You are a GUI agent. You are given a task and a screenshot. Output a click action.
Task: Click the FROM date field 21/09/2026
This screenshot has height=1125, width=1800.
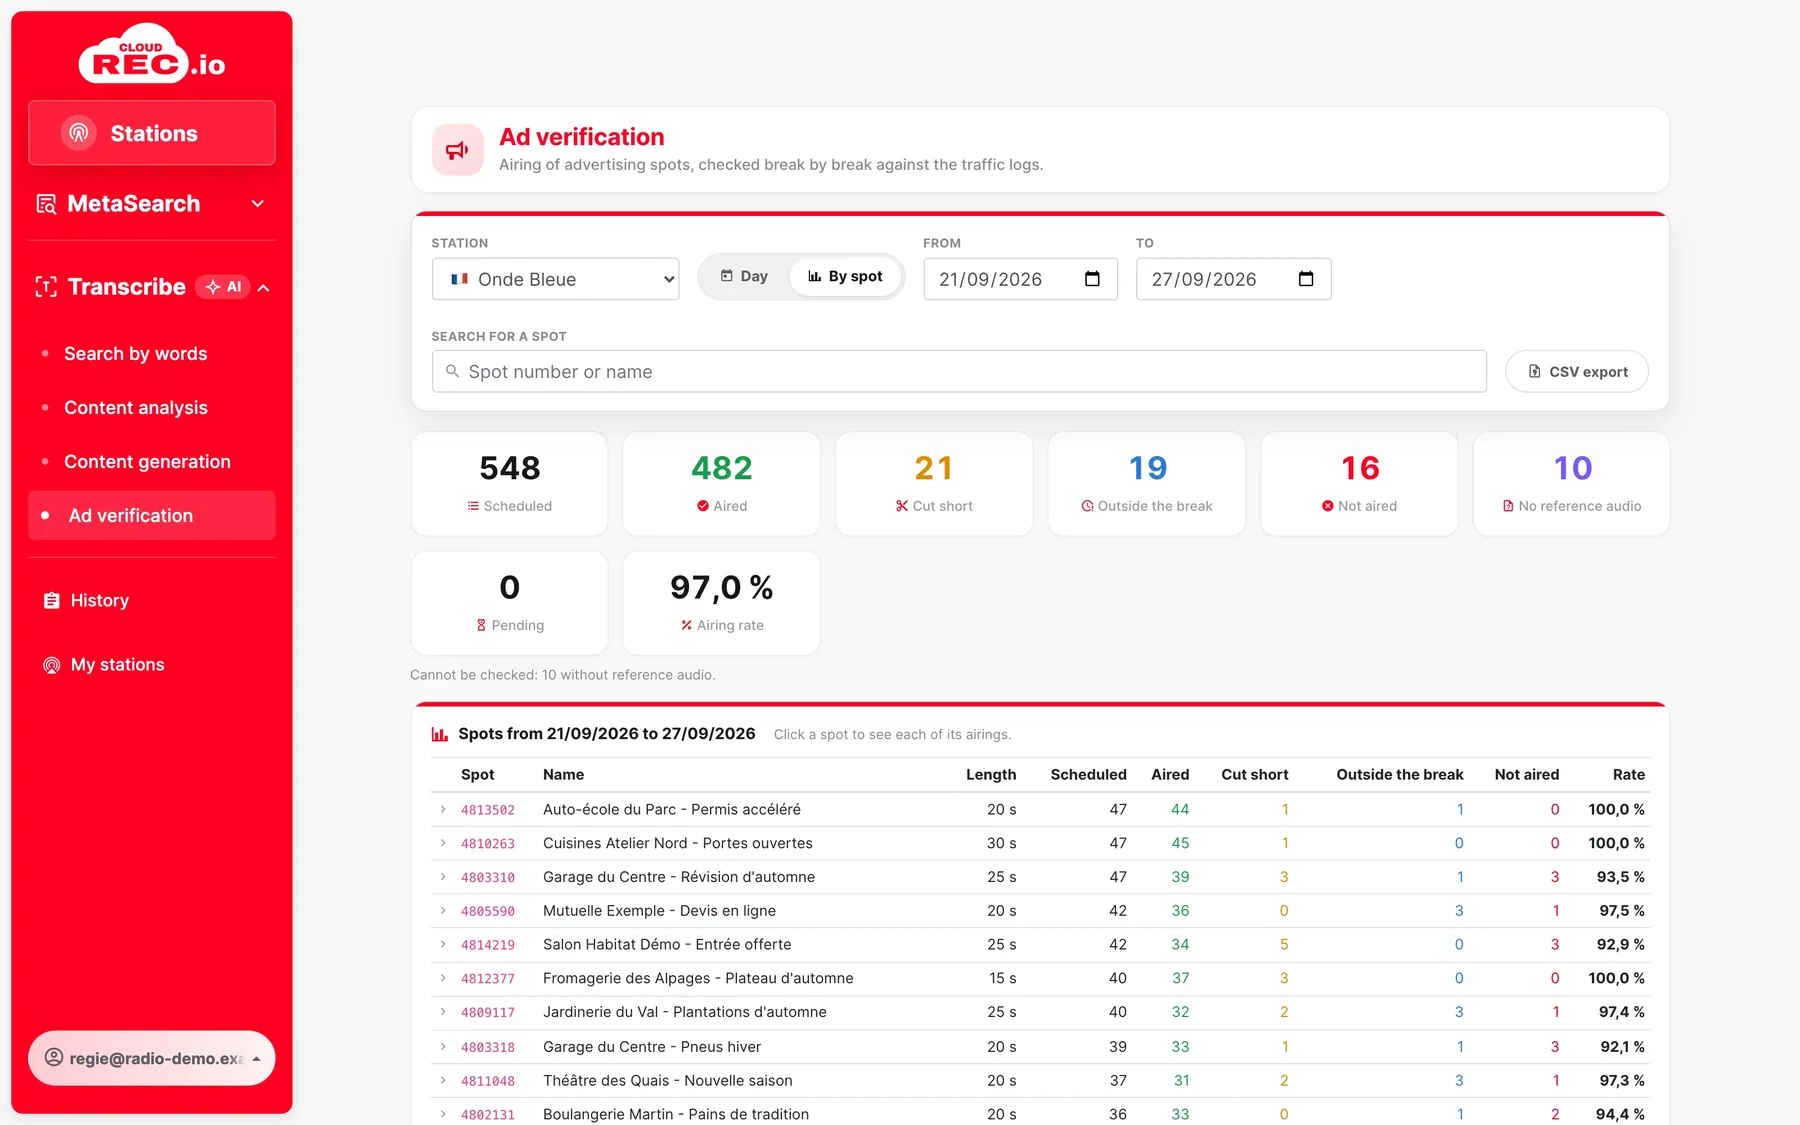click(1020, 279)
